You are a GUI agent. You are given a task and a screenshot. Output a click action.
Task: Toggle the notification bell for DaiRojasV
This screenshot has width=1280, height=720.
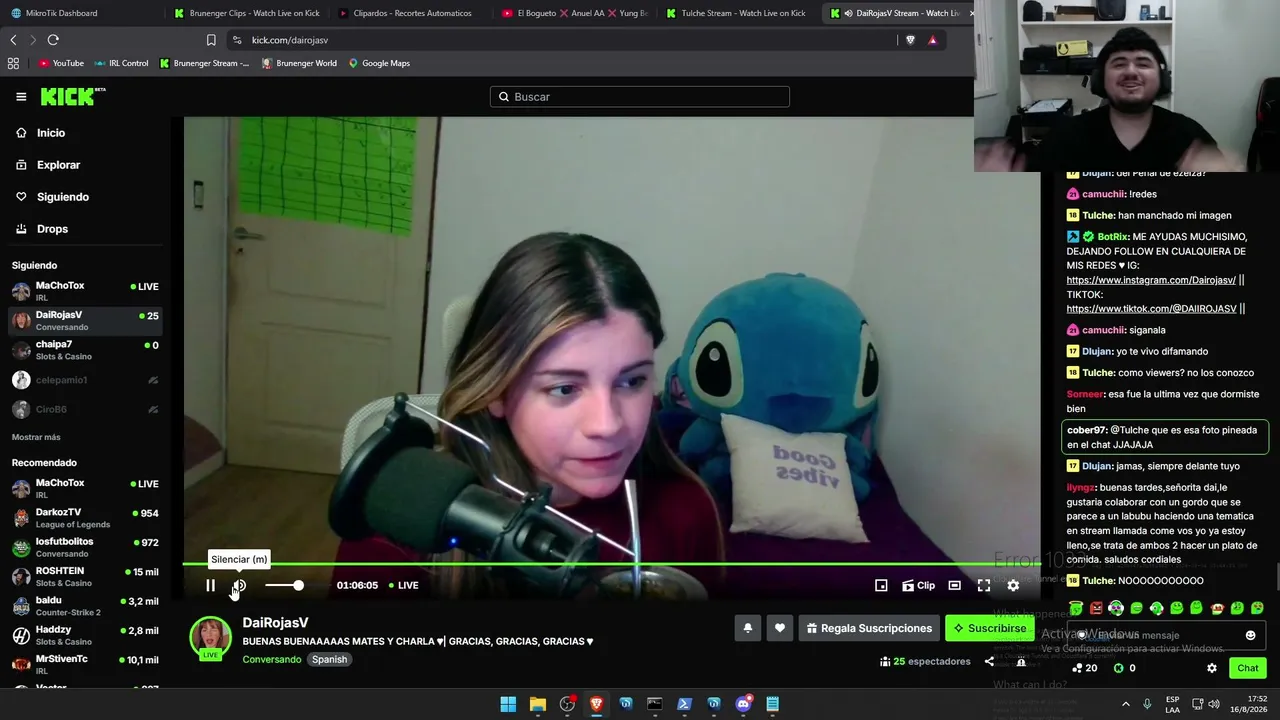tap(747, 628)
